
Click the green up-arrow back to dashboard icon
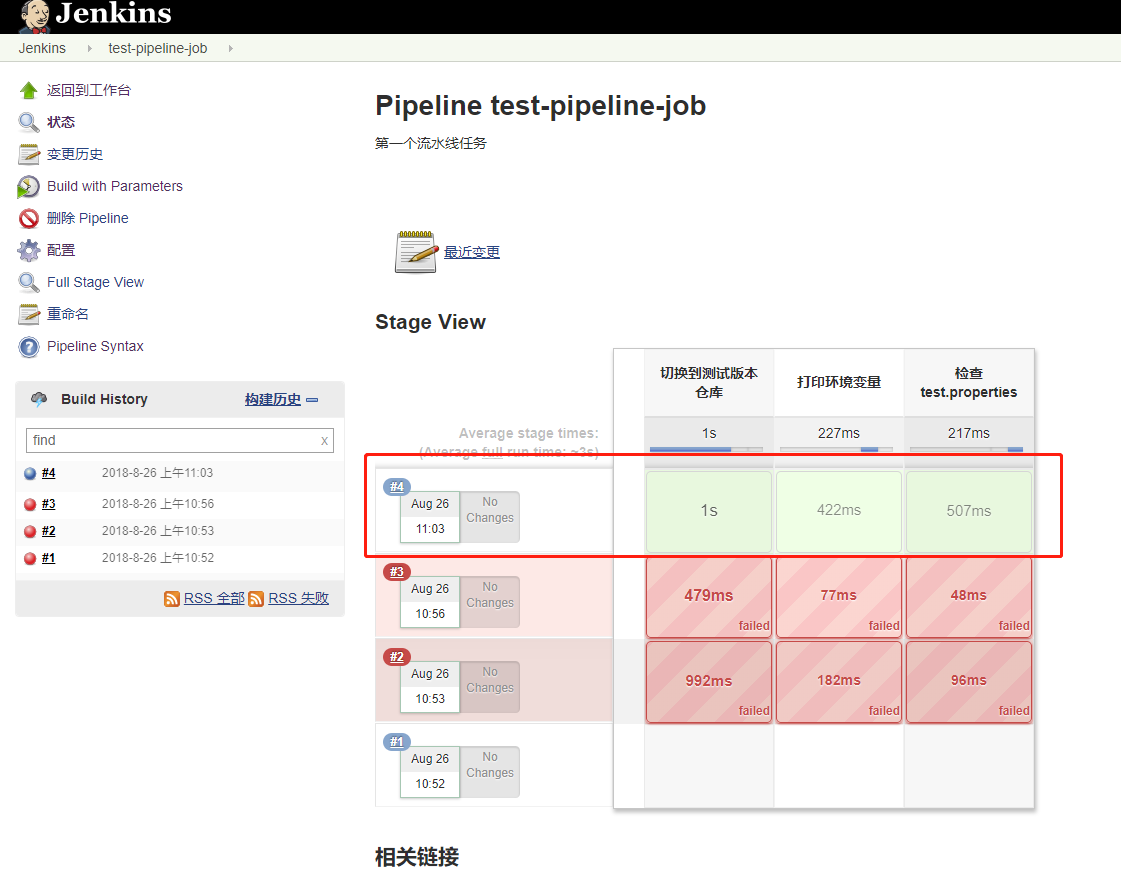tap(29, 90)
